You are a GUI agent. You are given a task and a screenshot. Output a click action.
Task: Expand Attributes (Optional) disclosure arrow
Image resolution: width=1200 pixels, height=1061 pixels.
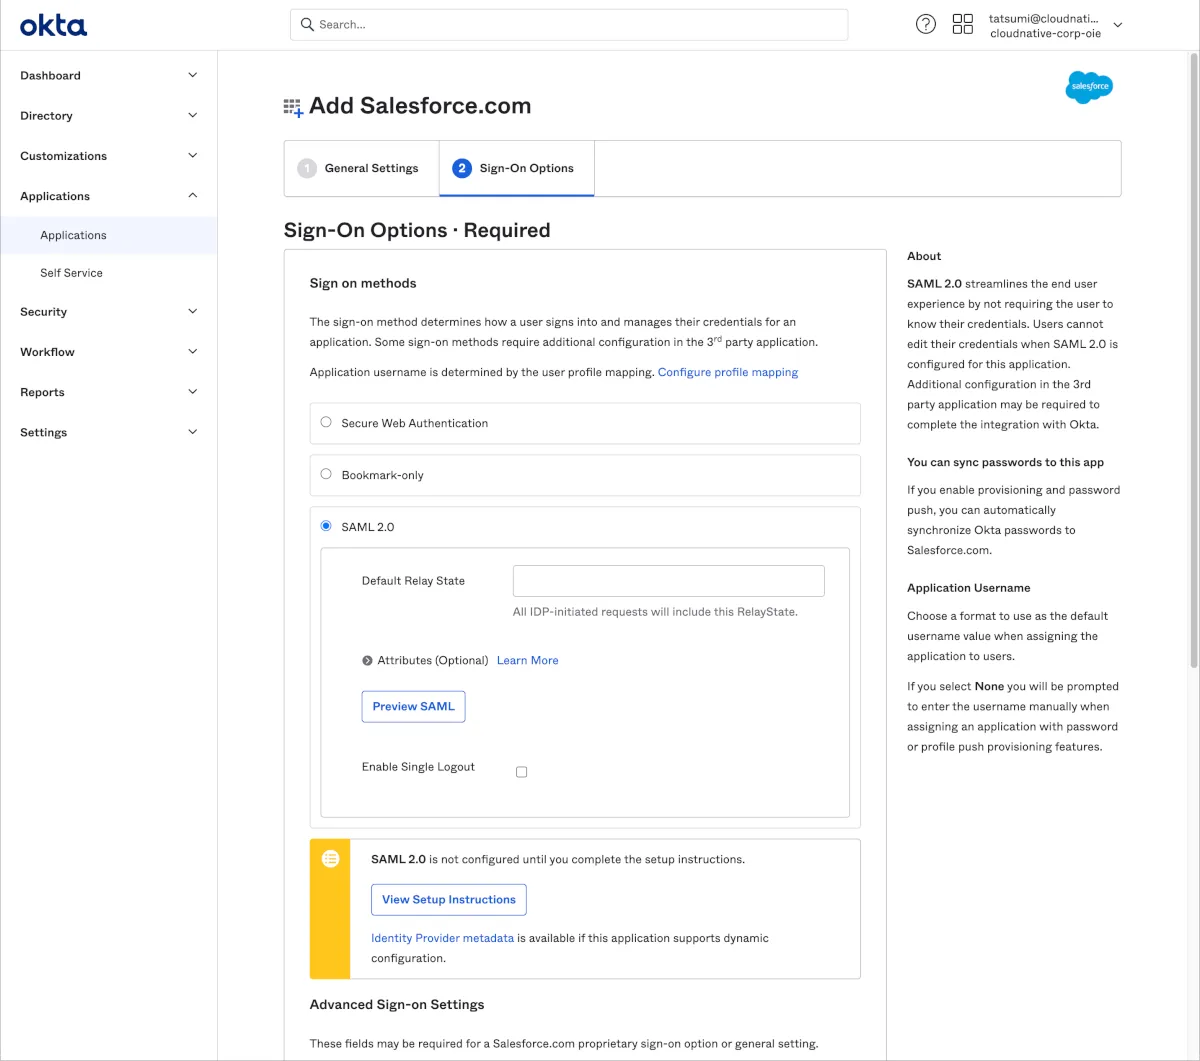point(368,661)
